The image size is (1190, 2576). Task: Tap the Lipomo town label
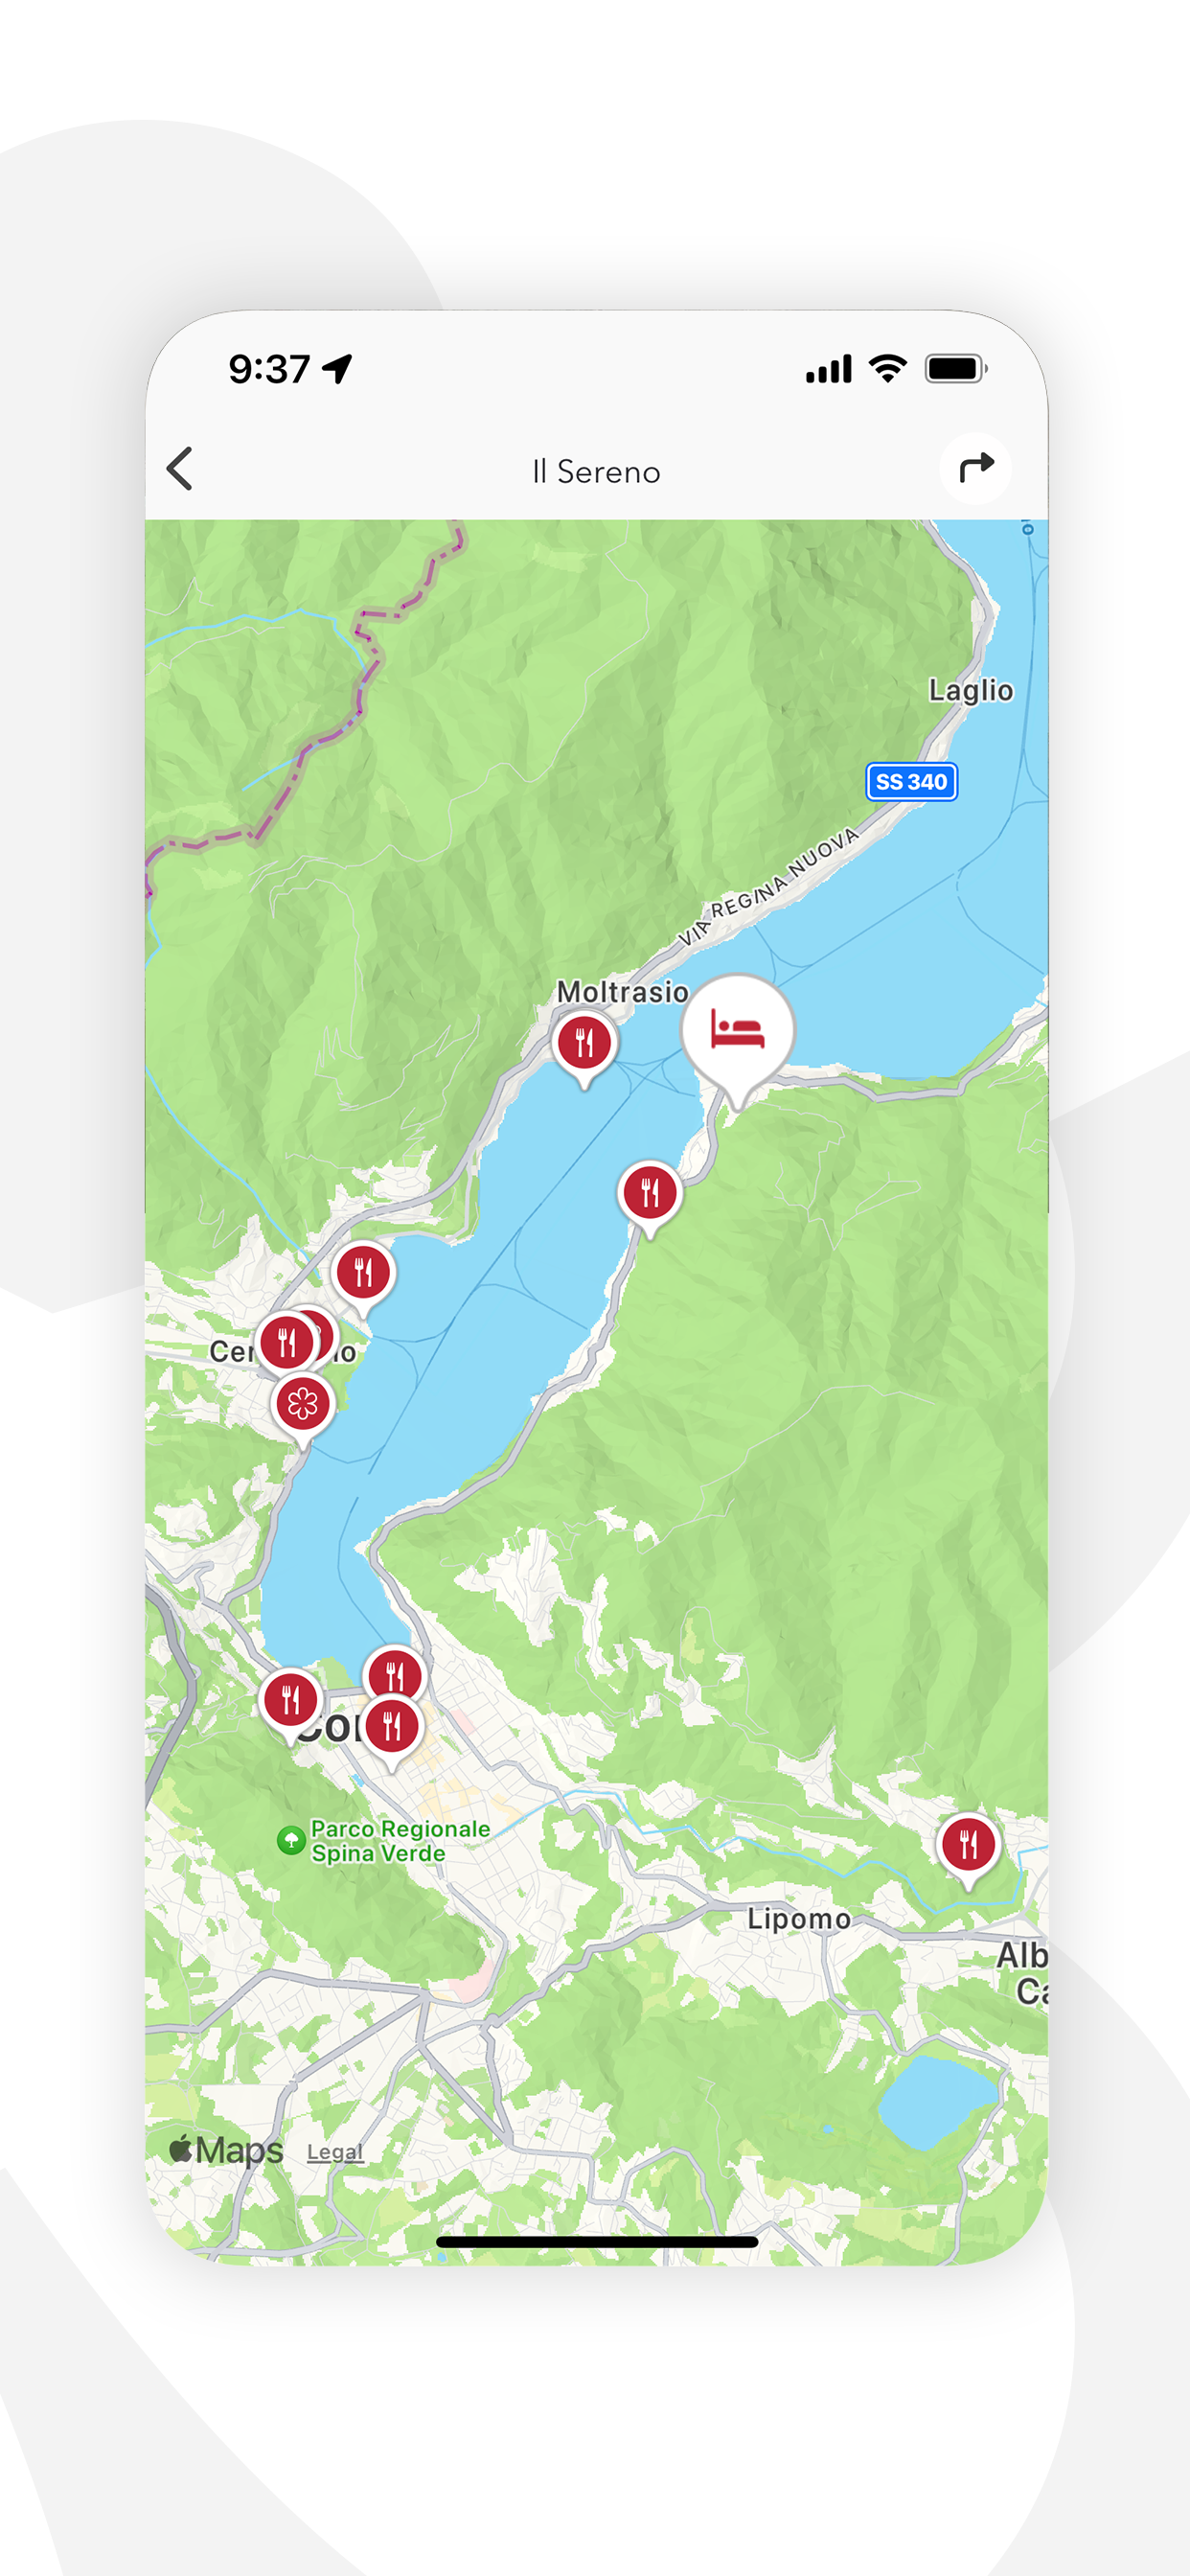tap(799, 1918)
